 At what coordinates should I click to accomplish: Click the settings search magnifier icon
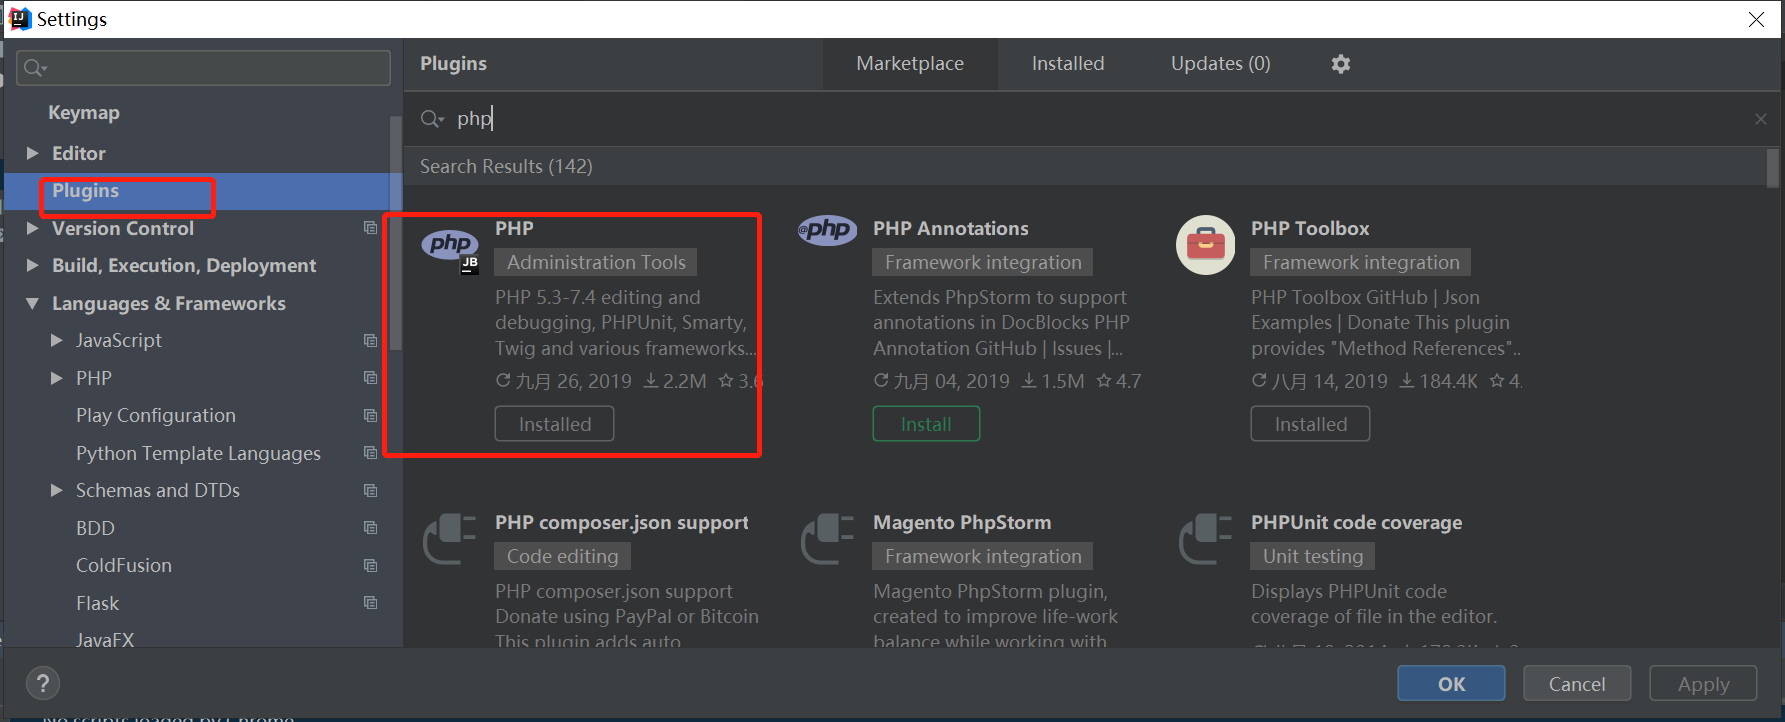pos(35,68)
